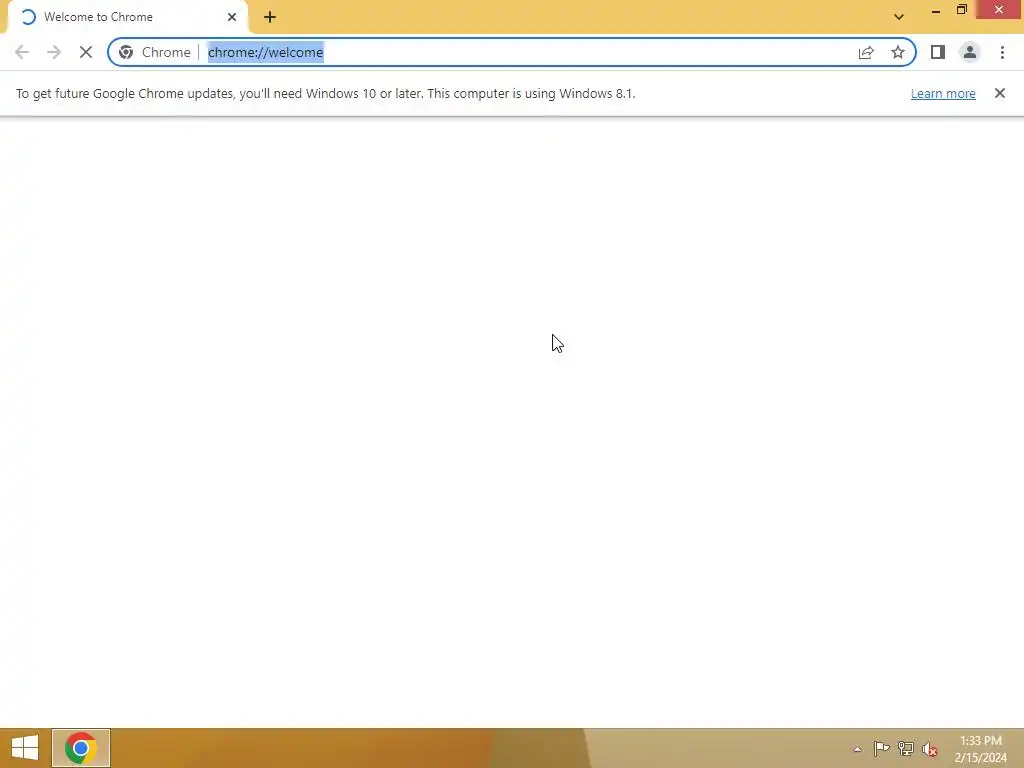The height and width of the screenshot is (768, 1024).
Task: Minimize the Chrome window
Action: coord(936,10)
